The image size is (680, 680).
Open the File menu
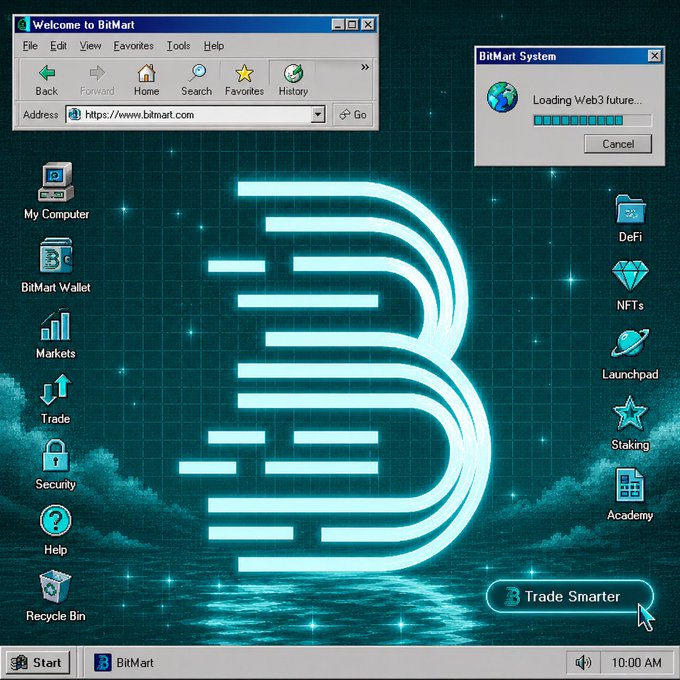tap(30, 46)
